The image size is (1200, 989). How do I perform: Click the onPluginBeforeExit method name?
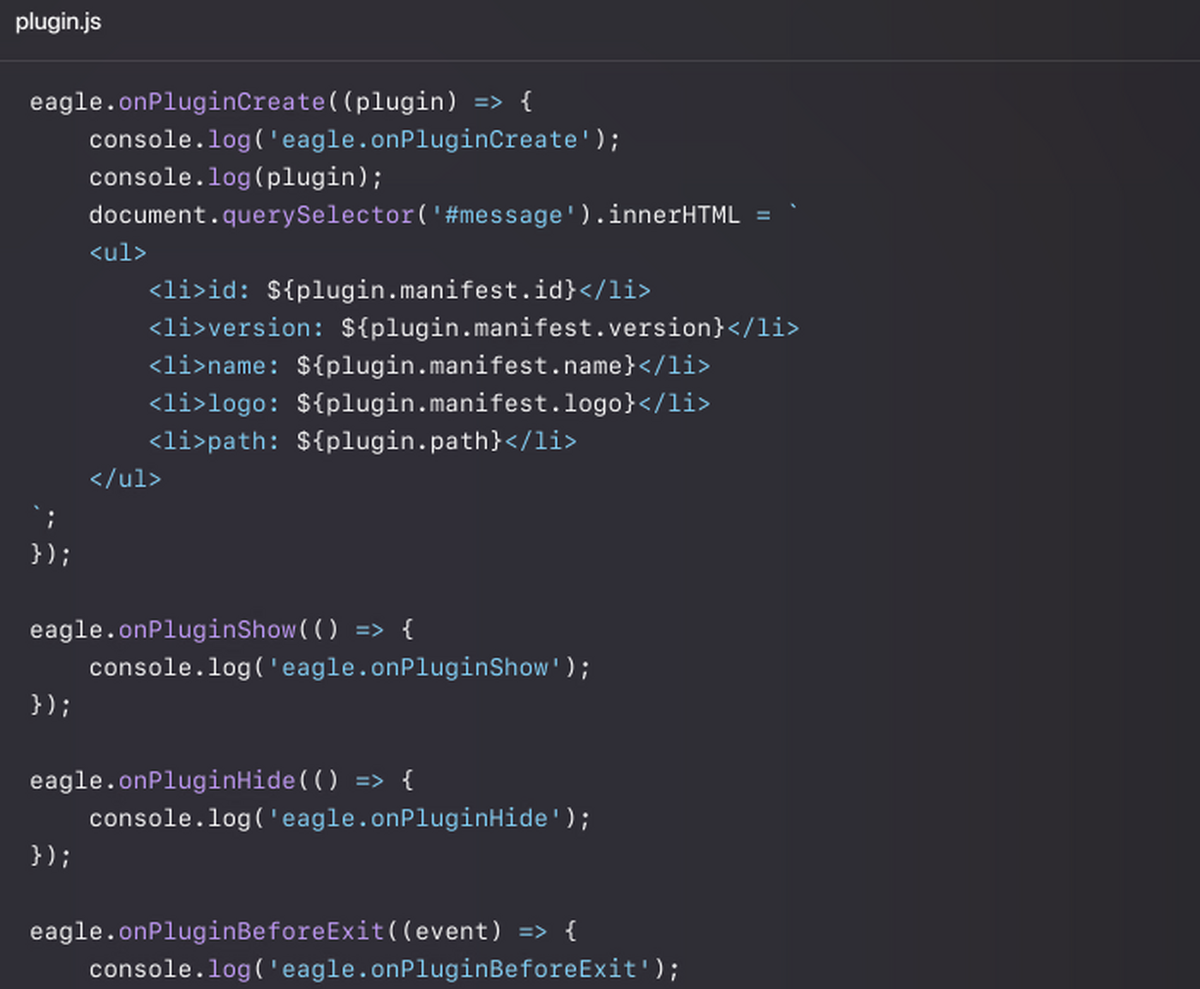252,931
